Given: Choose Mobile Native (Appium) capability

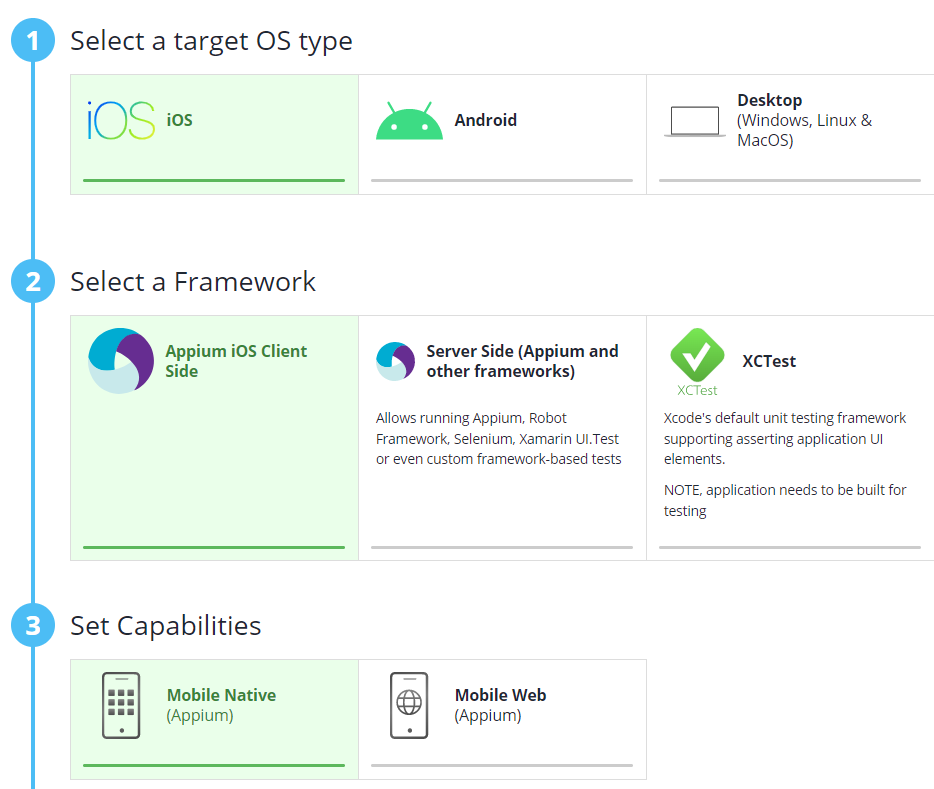Looking at the screenshot, I should [x=221, y=705].
